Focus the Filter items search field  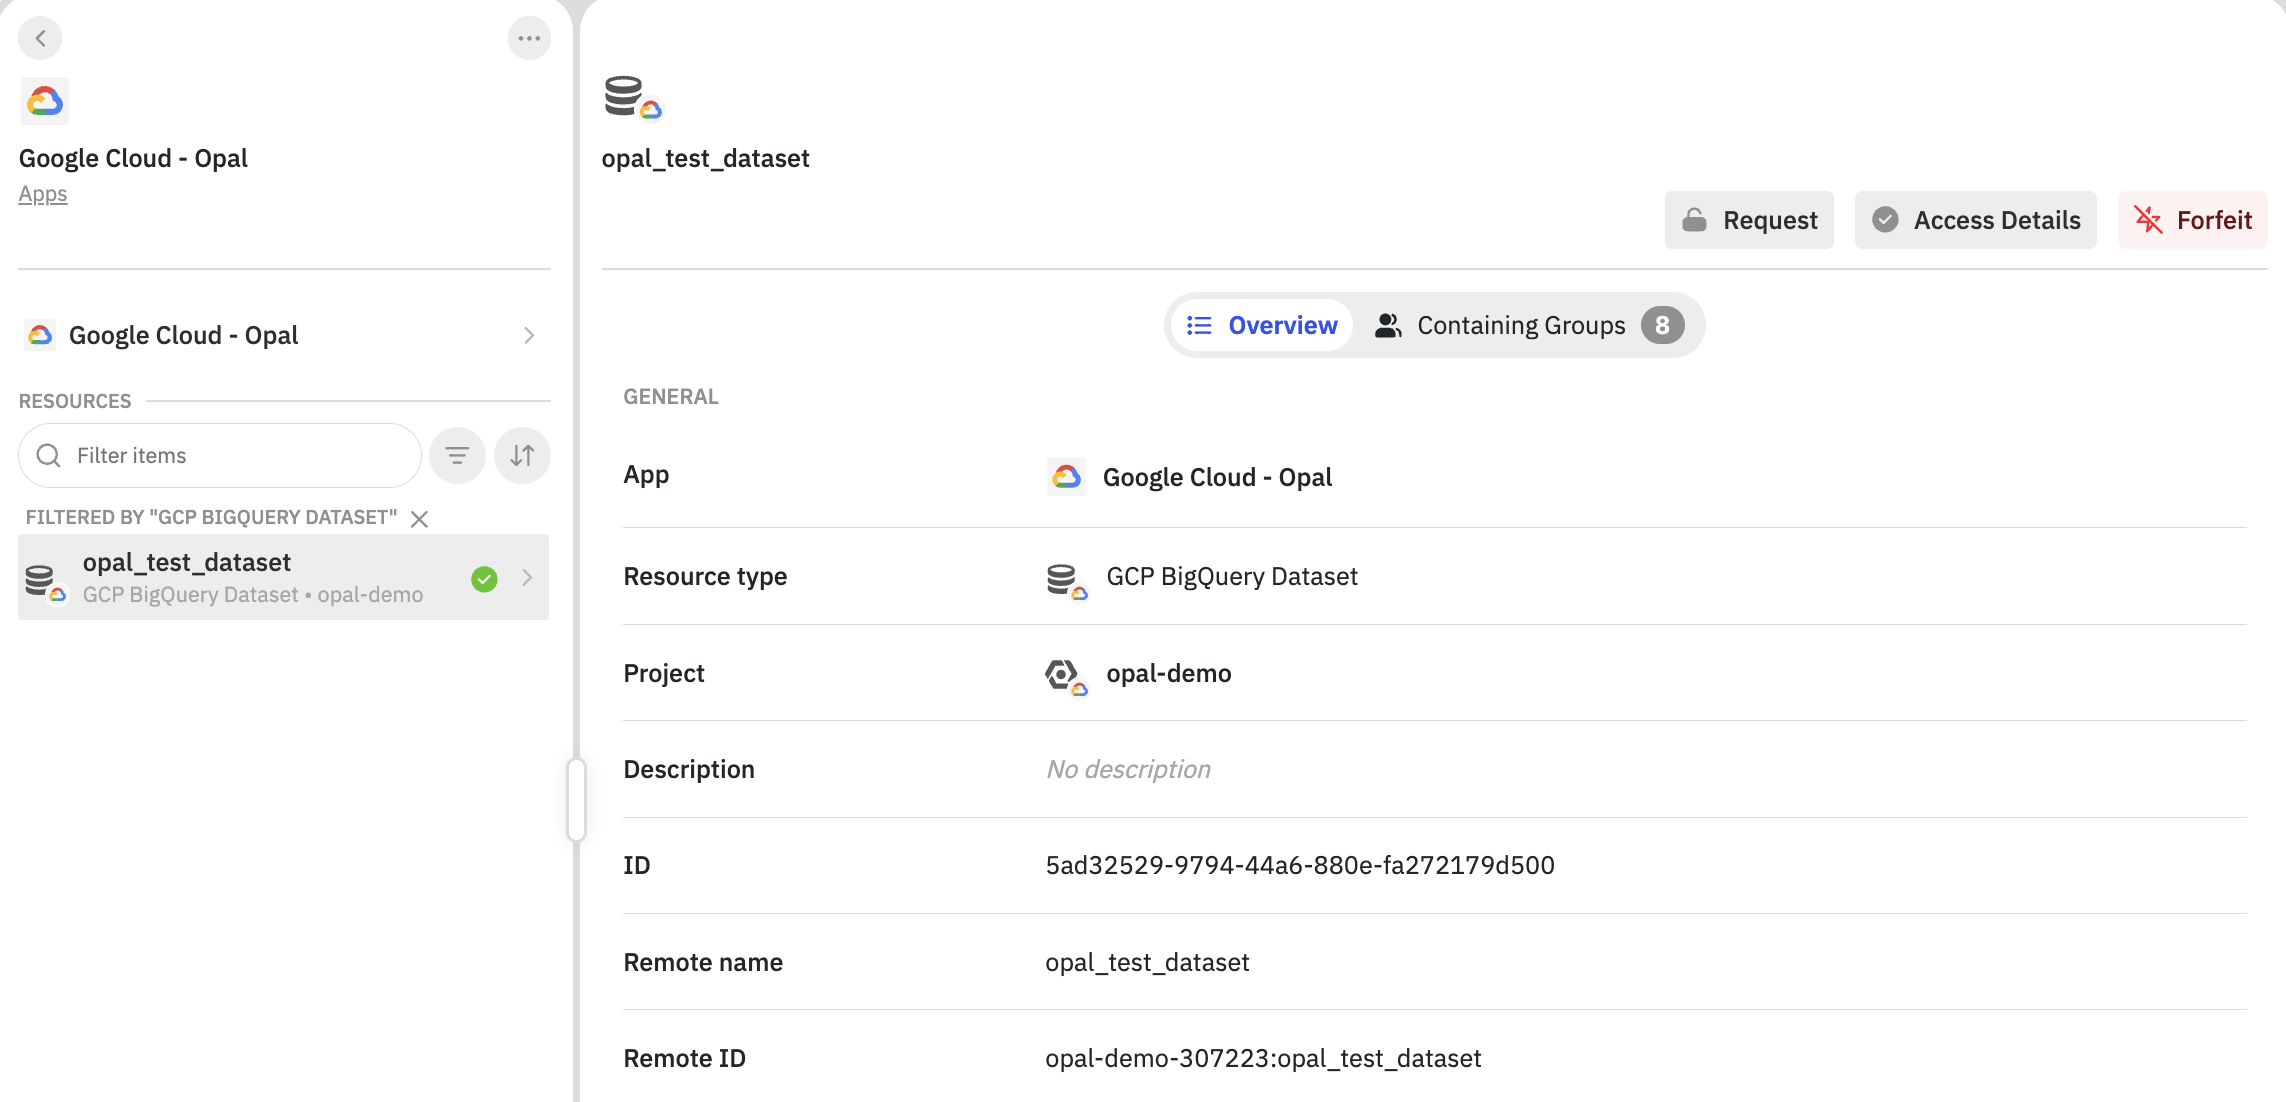(x=220, y=455)
